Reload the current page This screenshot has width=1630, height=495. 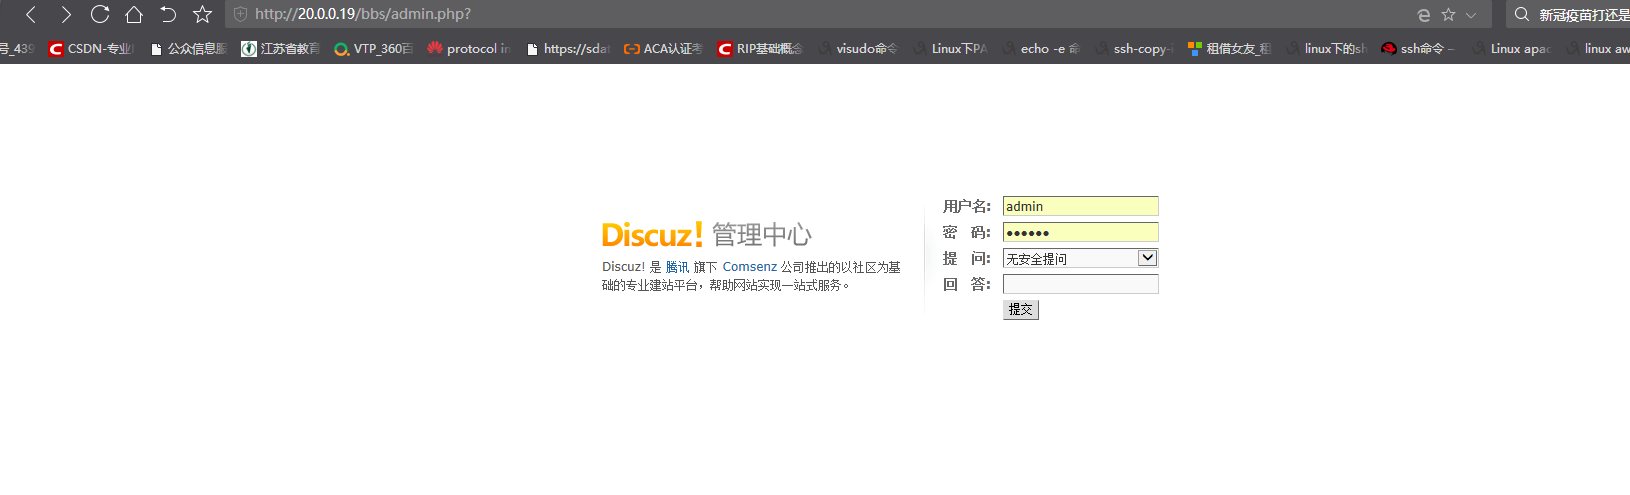click(100, 14)
